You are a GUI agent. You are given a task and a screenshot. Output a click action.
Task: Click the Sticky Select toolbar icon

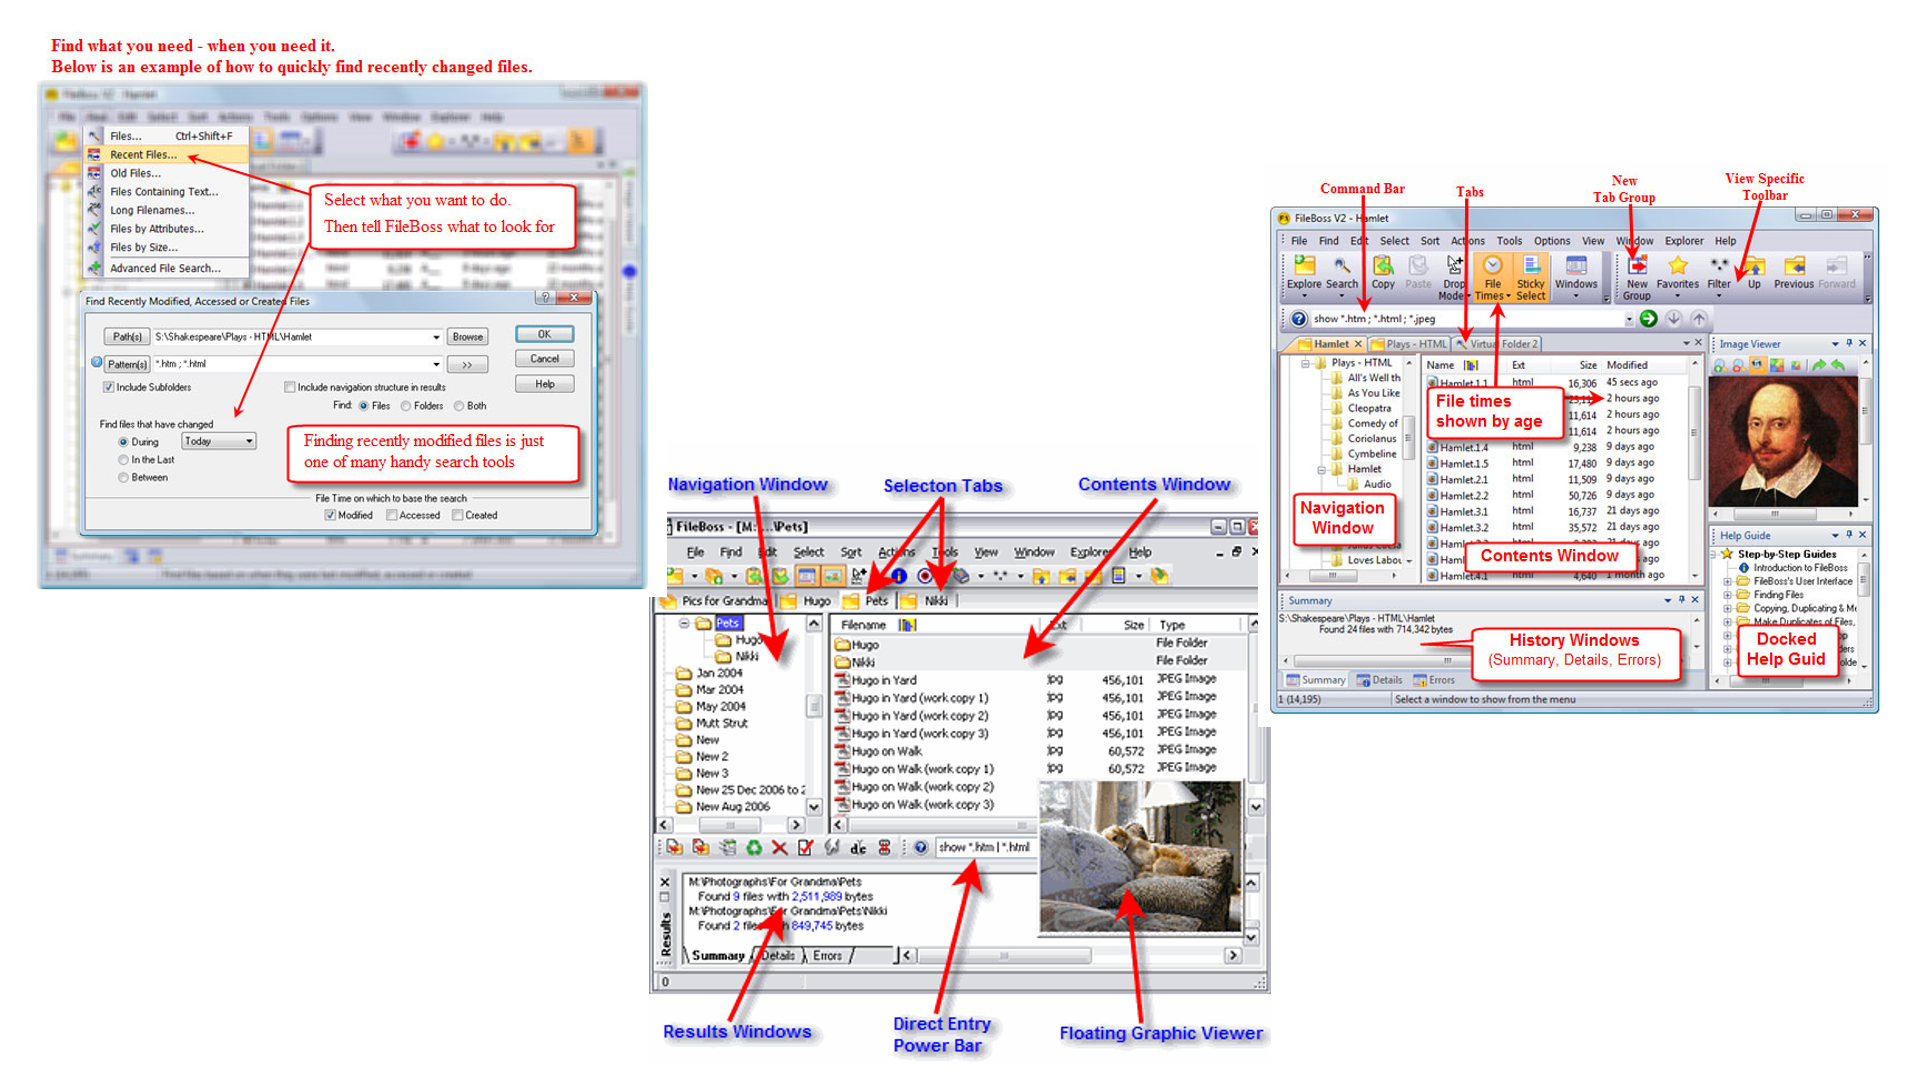tap(1530, 266)
